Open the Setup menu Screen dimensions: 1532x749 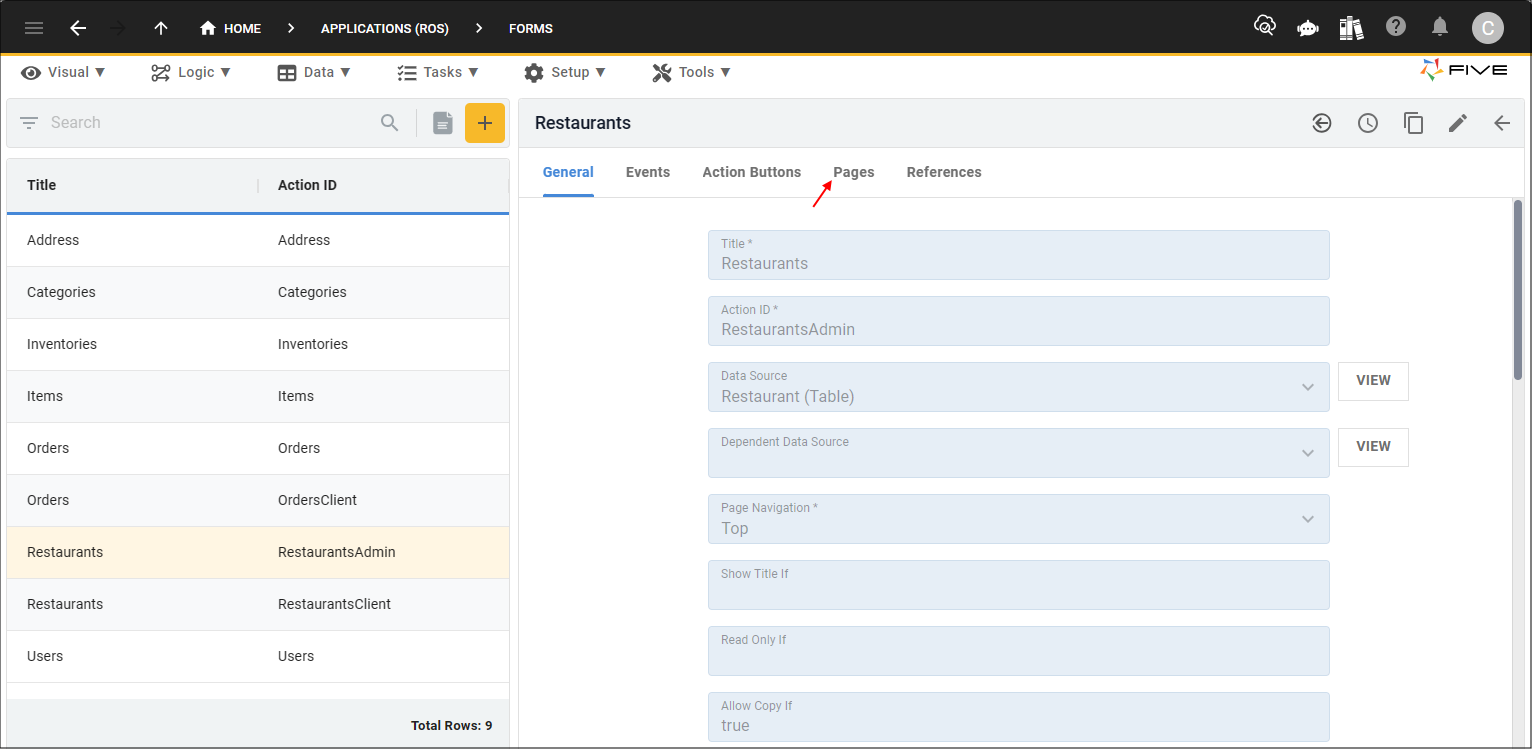point(565,72)
